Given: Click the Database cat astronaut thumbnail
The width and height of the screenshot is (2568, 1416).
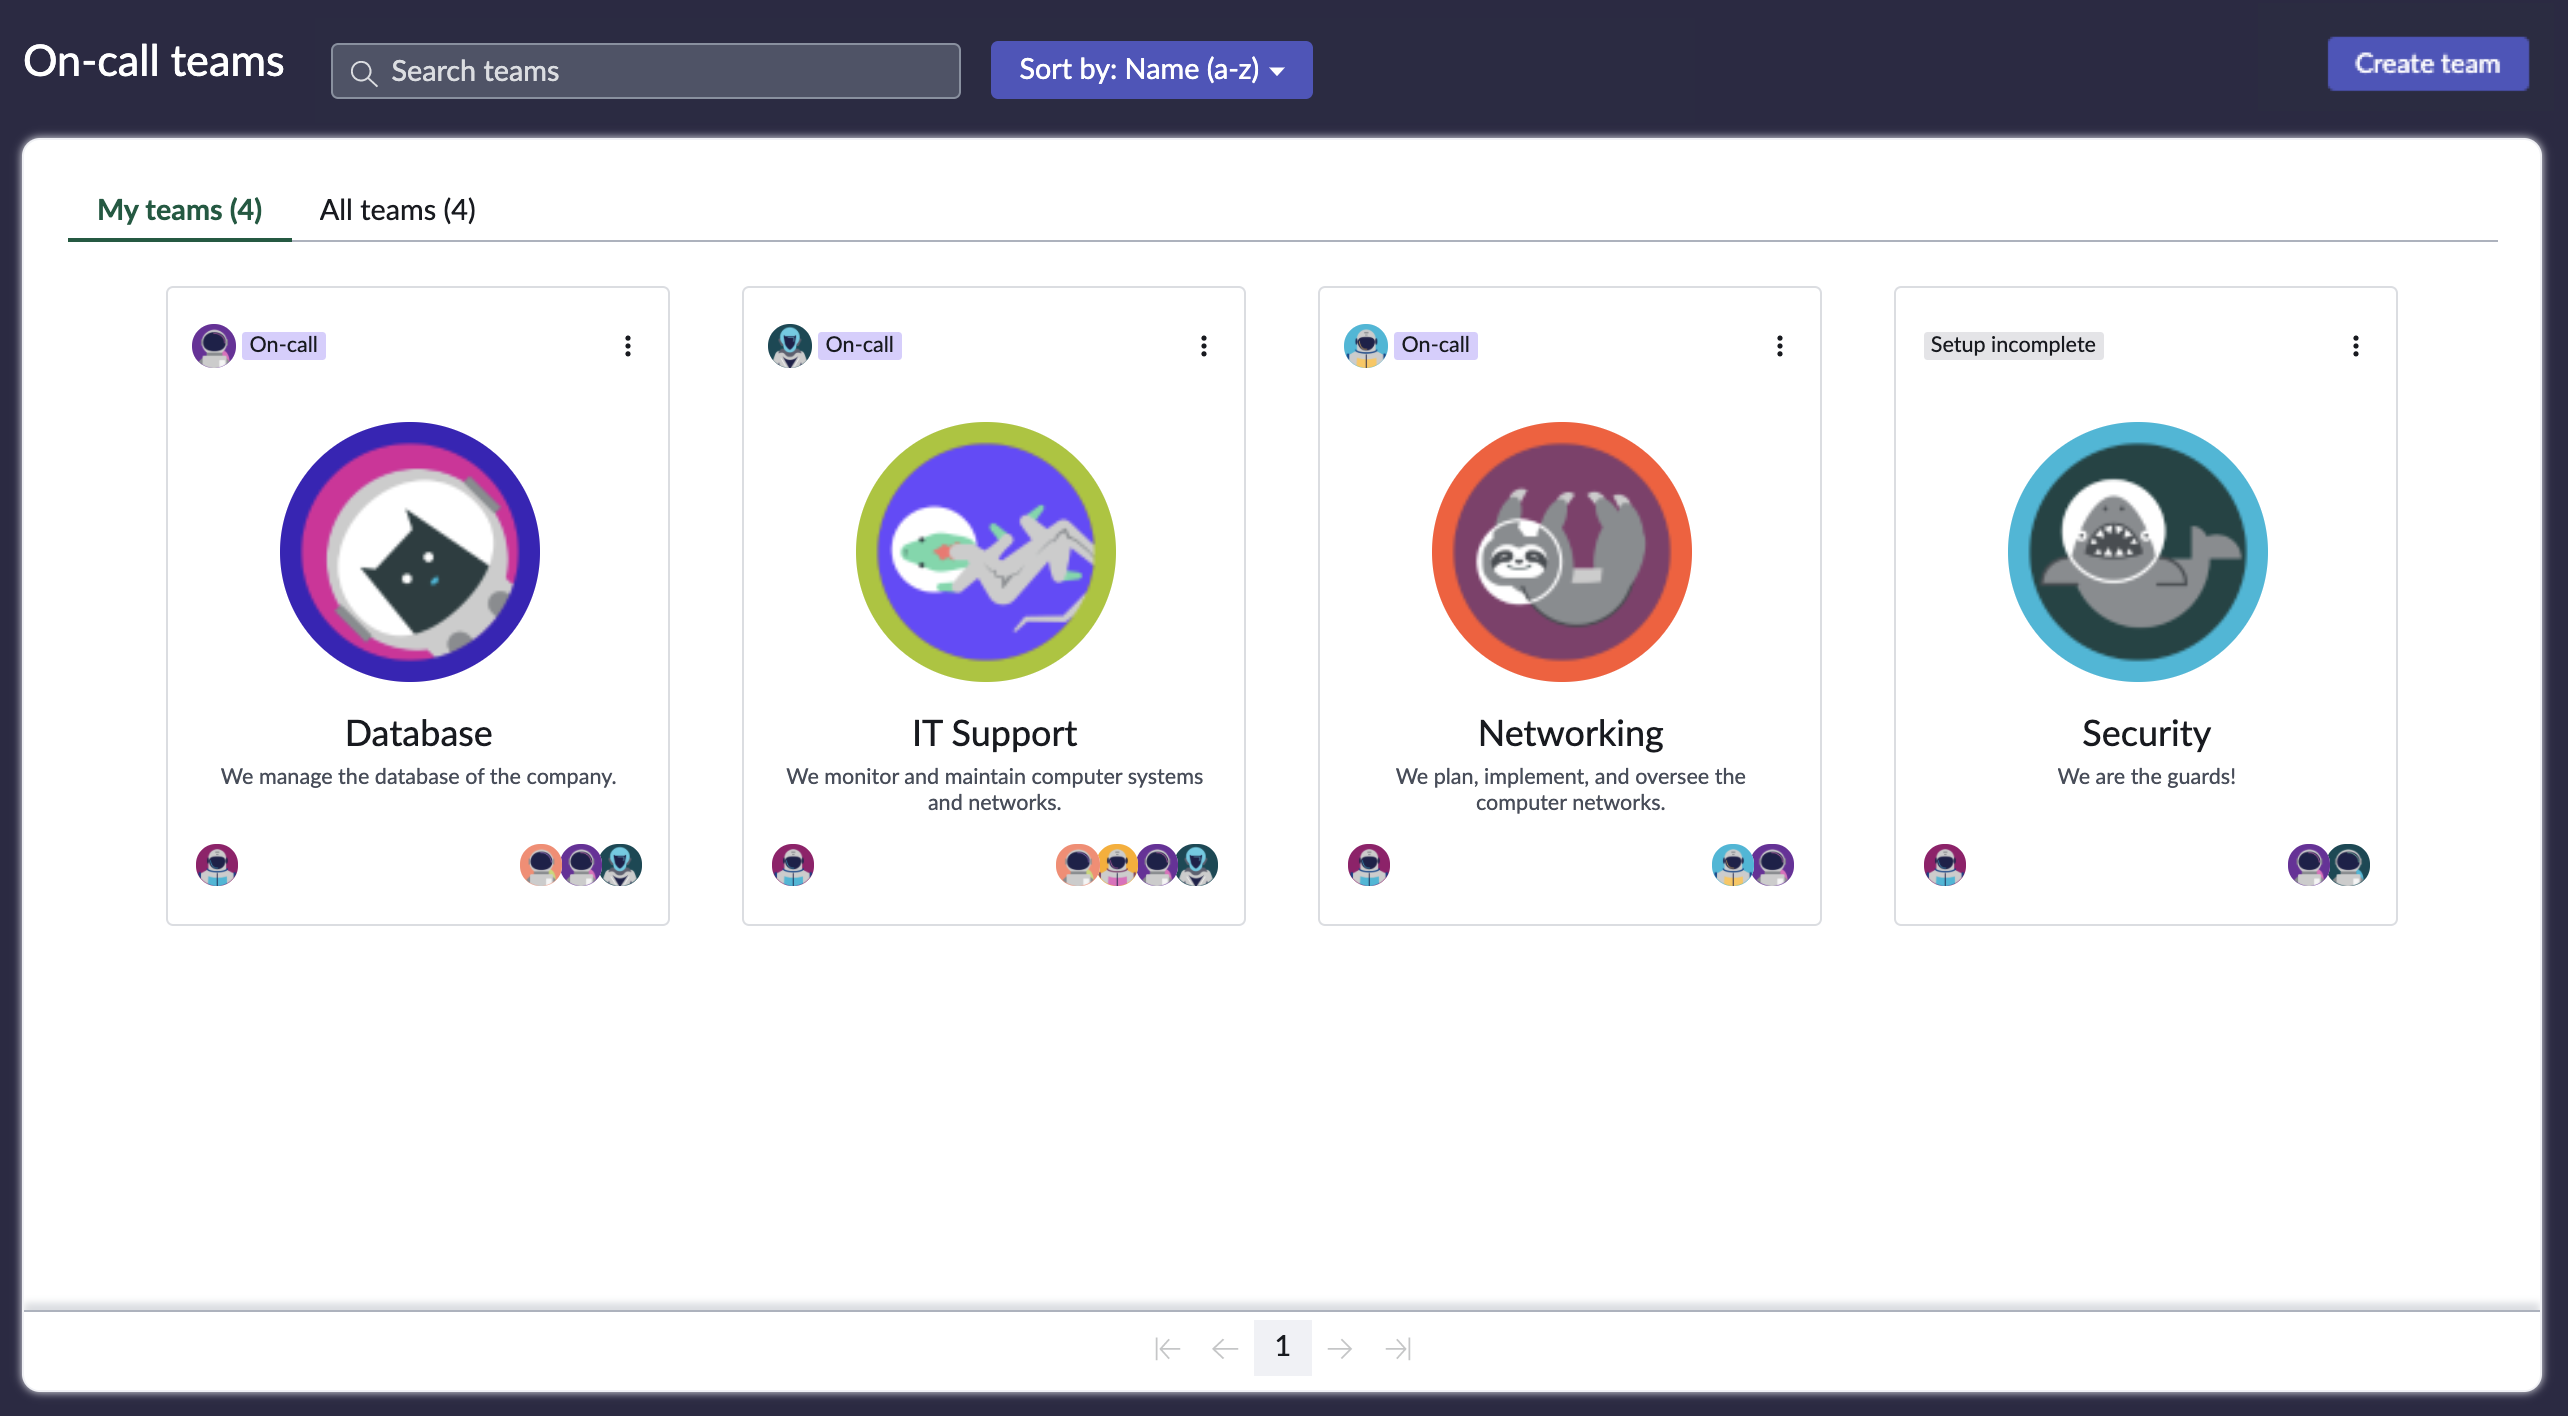Looking at the screenshot, I should [x=410, y=552].
